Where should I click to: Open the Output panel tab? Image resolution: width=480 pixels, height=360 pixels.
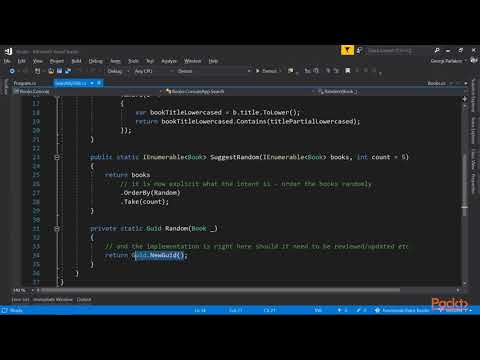[x=84, y=299]
